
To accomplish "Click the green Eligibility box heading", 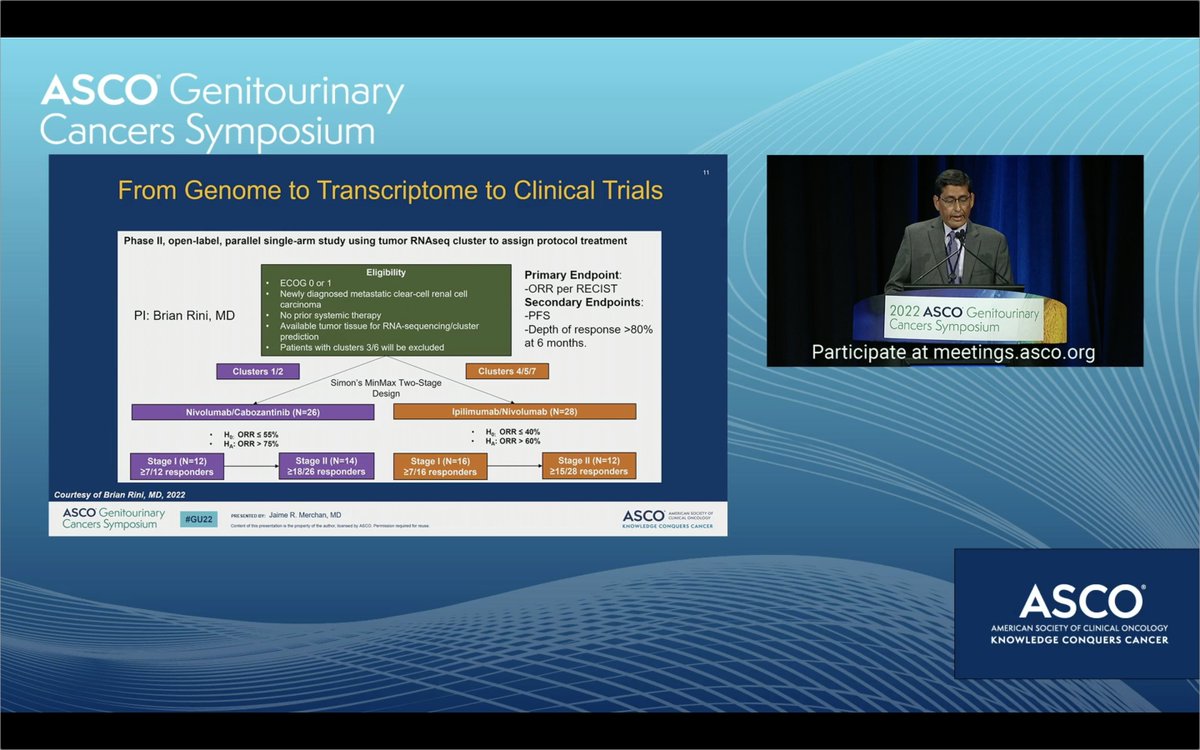I will (x=388, y=270).
